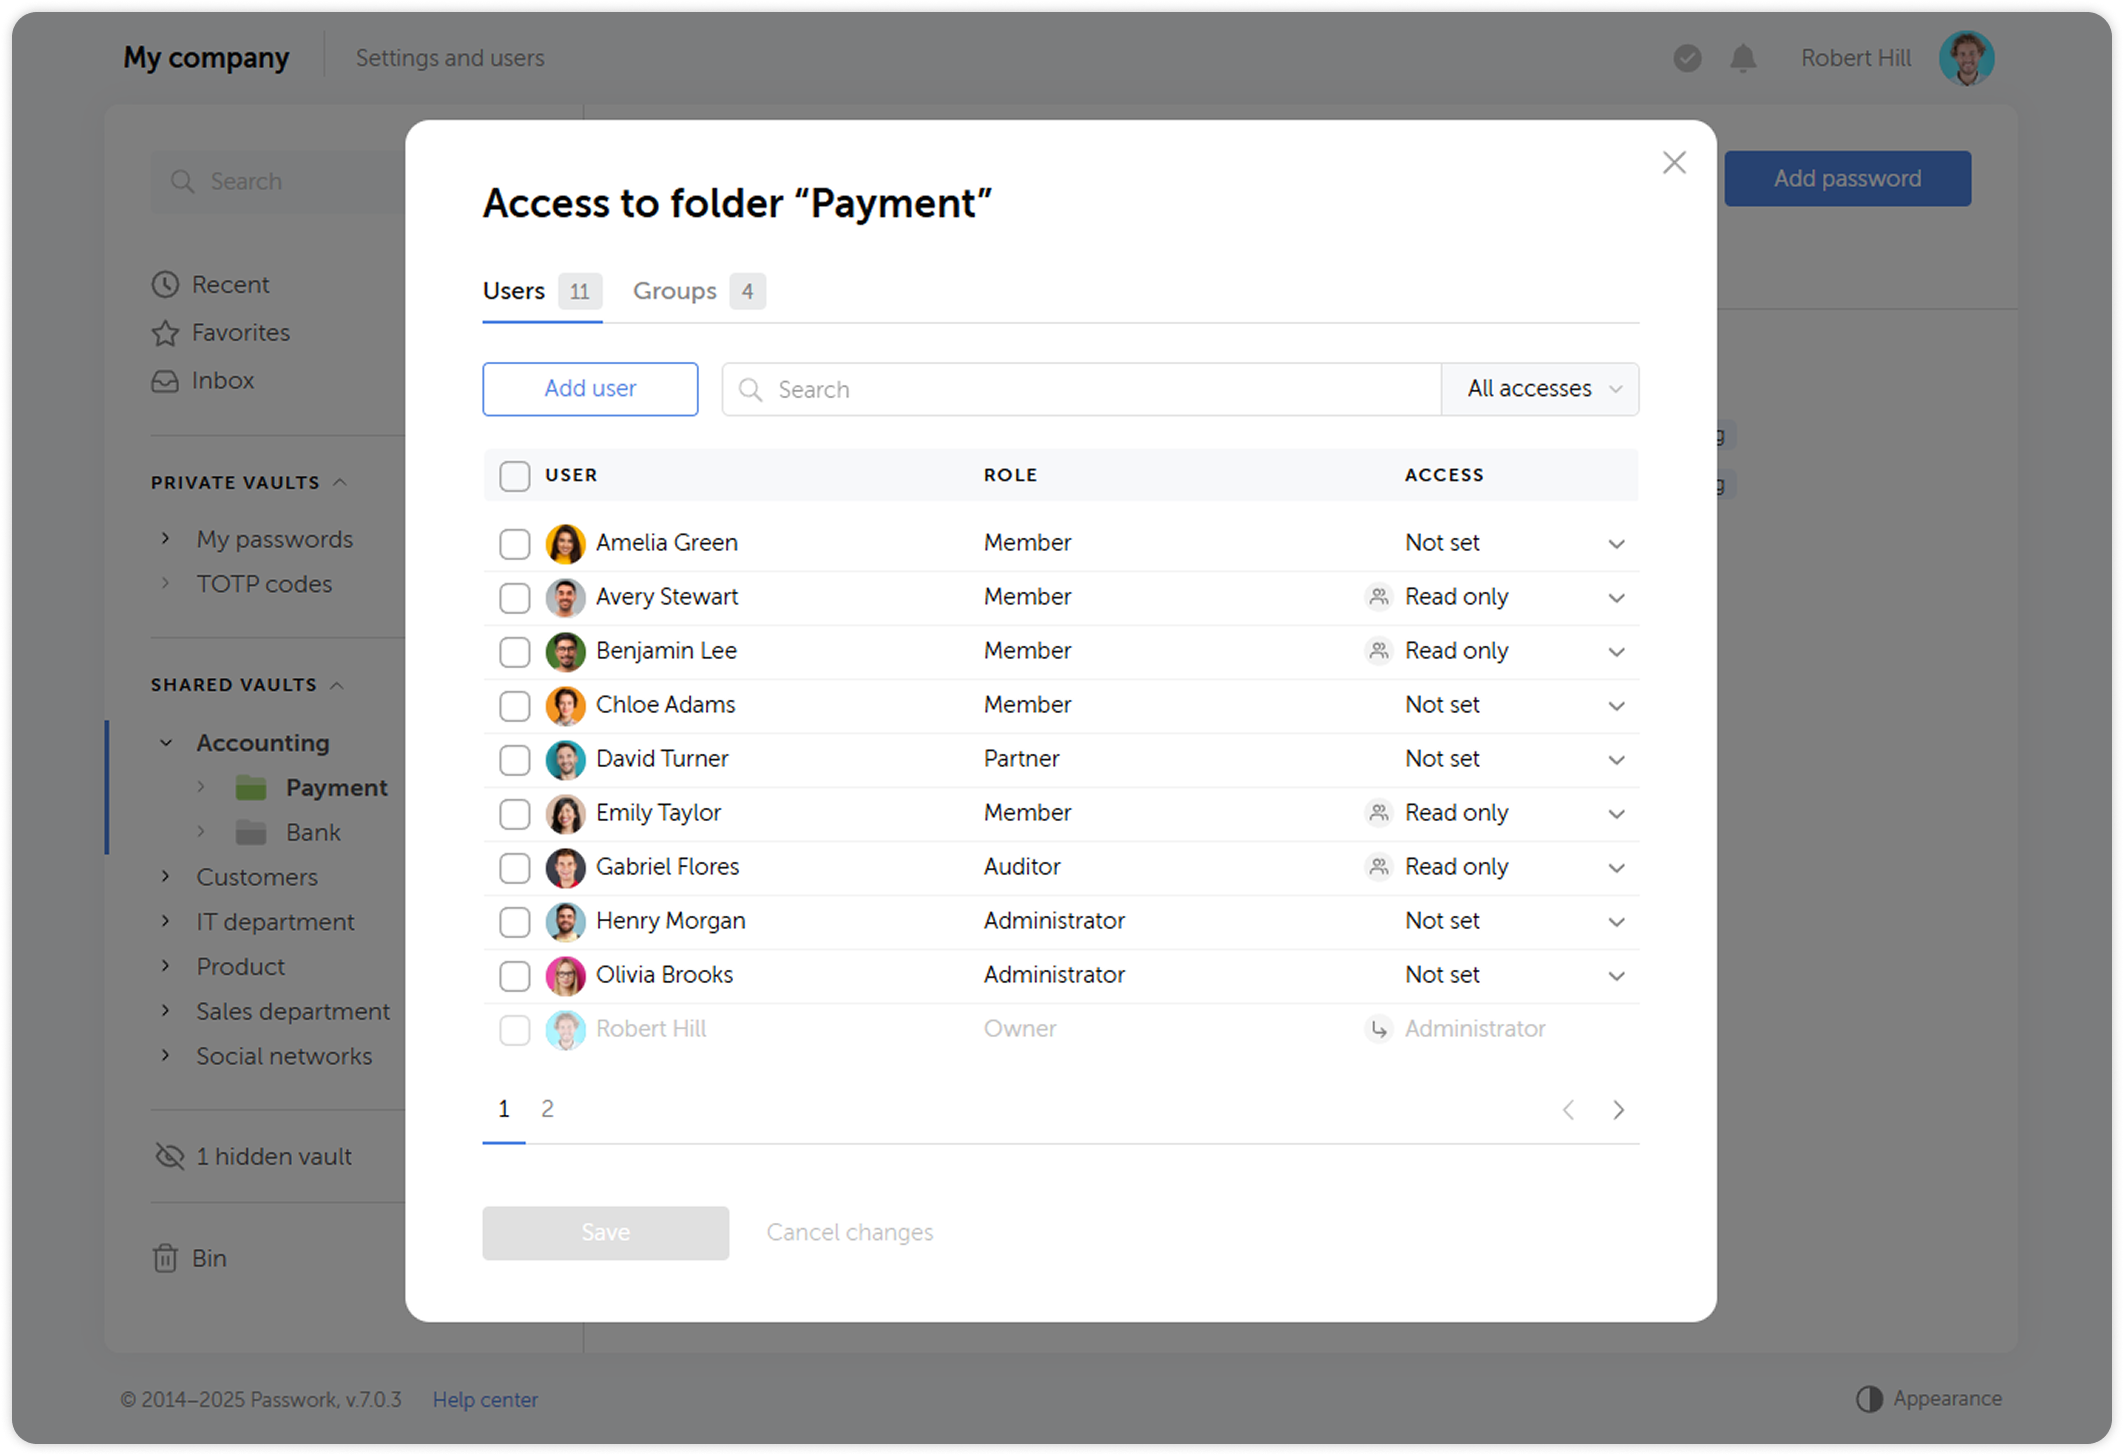This screenshot has width=2124, height=1456.
Task: Click the notification bell
Action: (x=1741, y=58)
